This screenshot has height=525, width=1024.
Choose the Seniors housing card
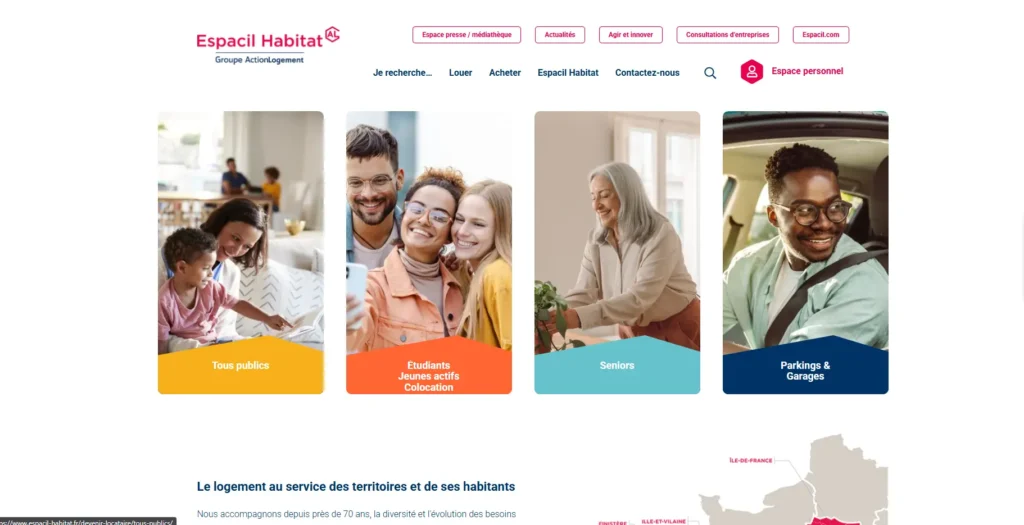617,253
